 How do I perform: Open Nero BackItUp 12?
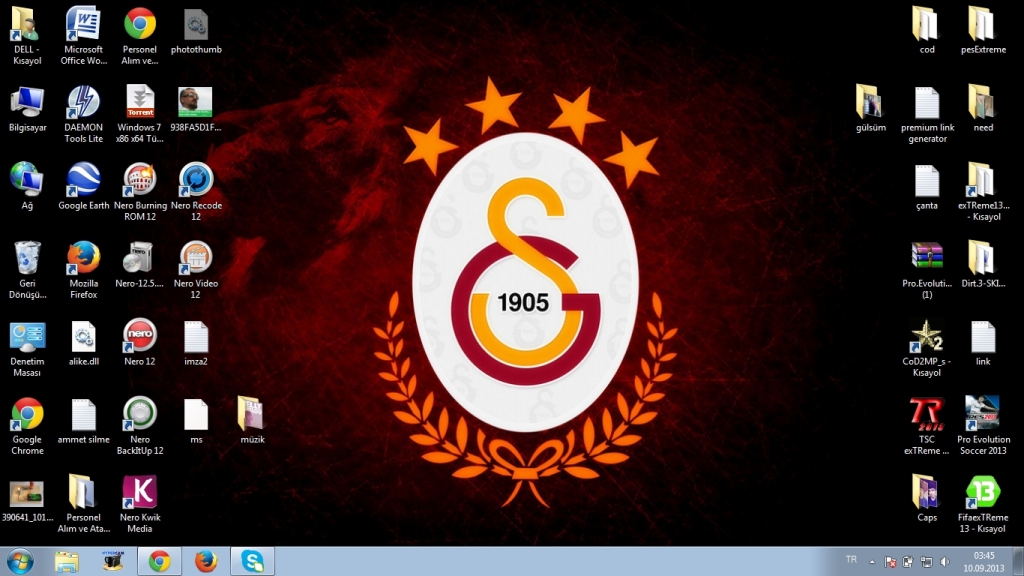(x=140, y=426)
